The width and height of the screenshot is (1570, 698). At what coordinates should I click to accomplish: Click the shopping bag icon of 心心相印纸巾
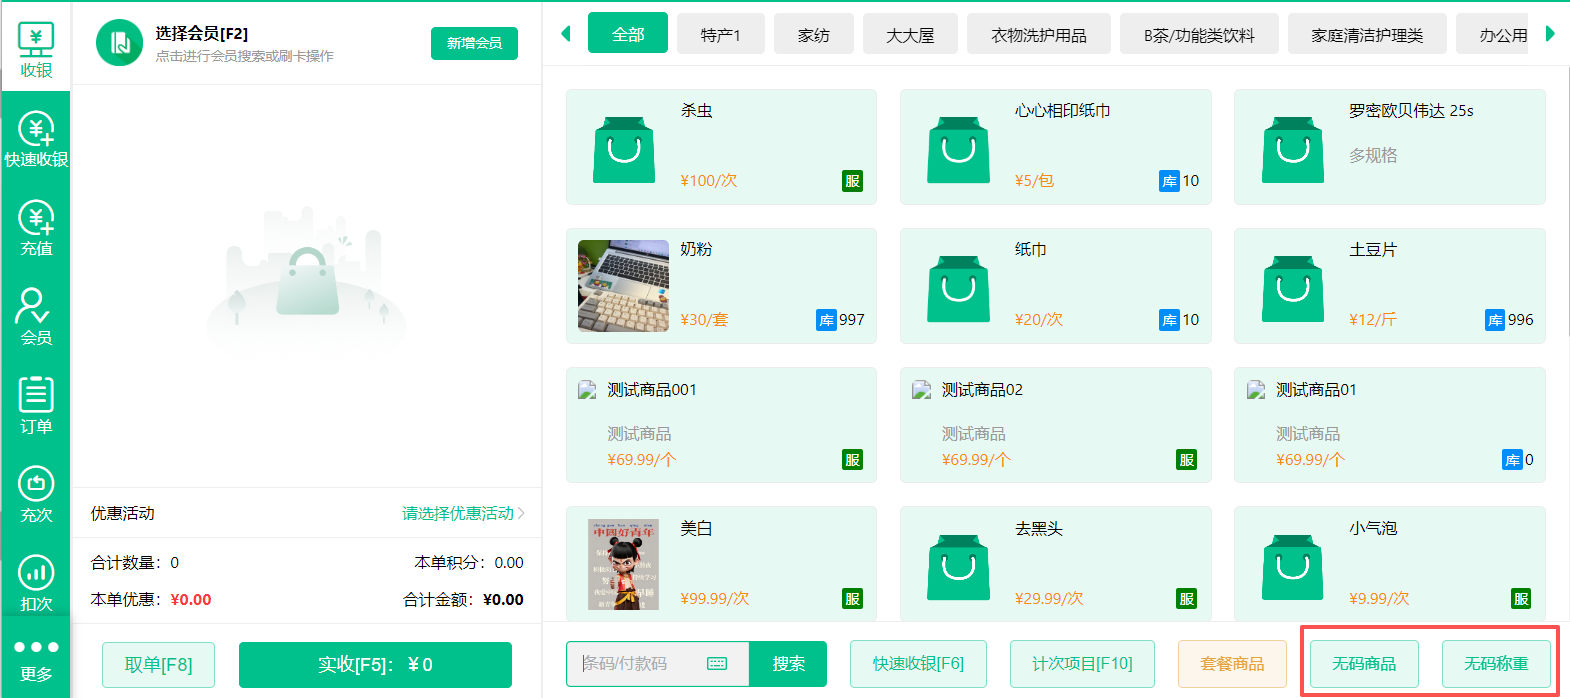(958, 149)
